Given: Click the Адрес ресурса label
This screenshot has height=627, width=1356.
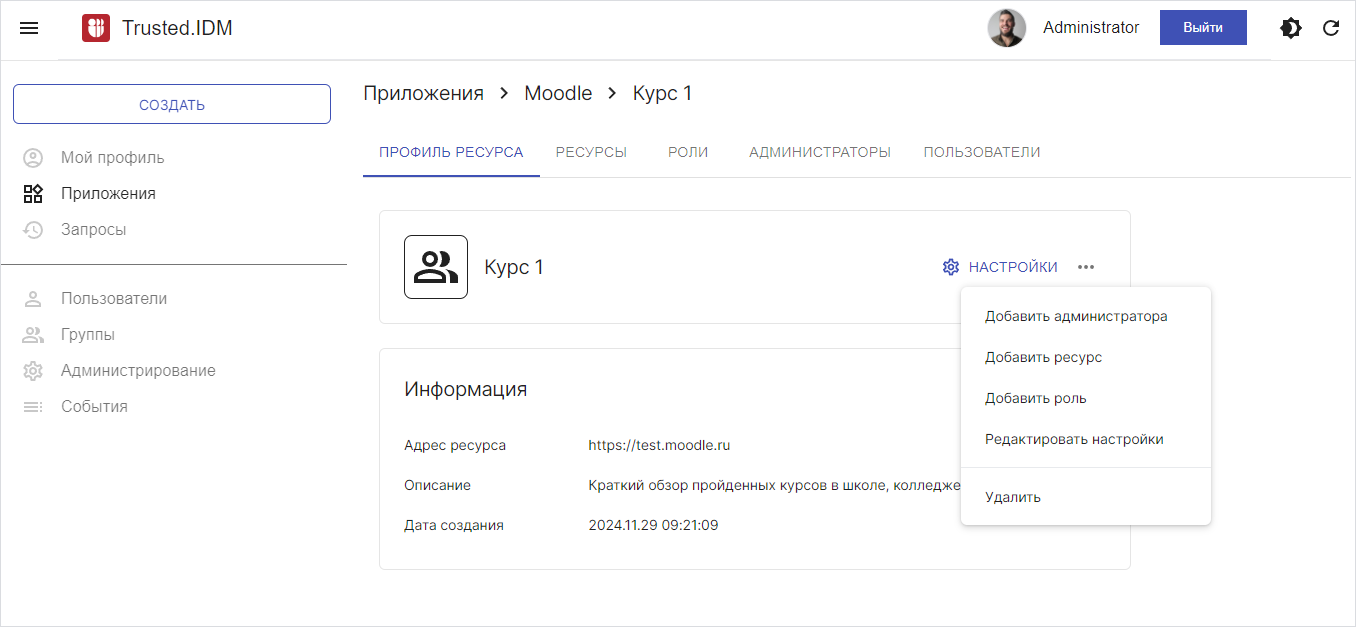Looking at the screenshot, I should coord(455,446).
